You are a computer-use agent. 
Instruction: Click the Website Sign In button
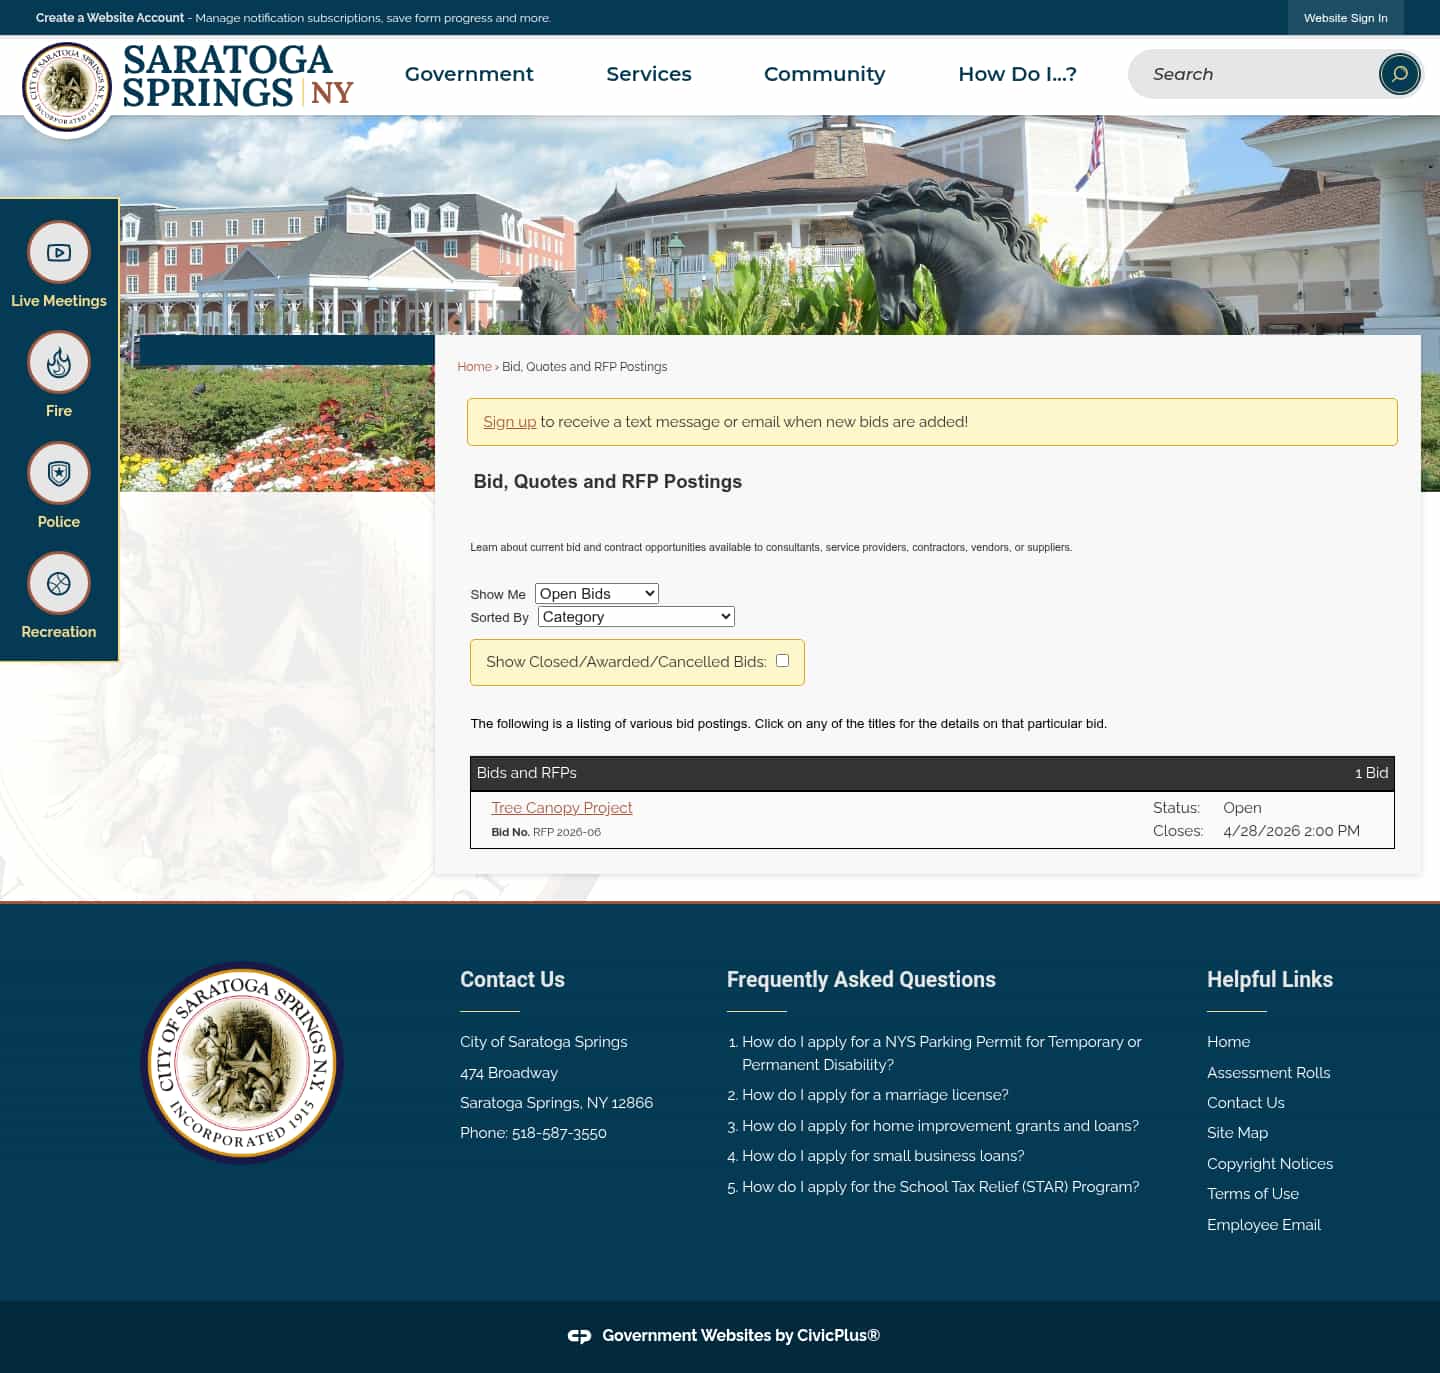1345,17
